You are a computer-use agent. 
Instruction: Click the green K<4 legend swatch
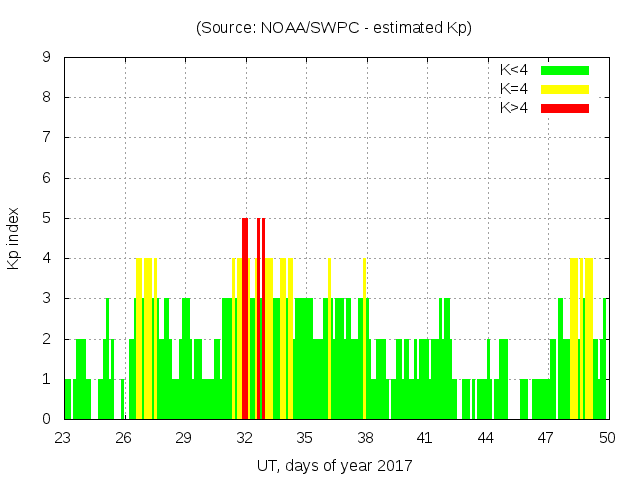[565, 70]
